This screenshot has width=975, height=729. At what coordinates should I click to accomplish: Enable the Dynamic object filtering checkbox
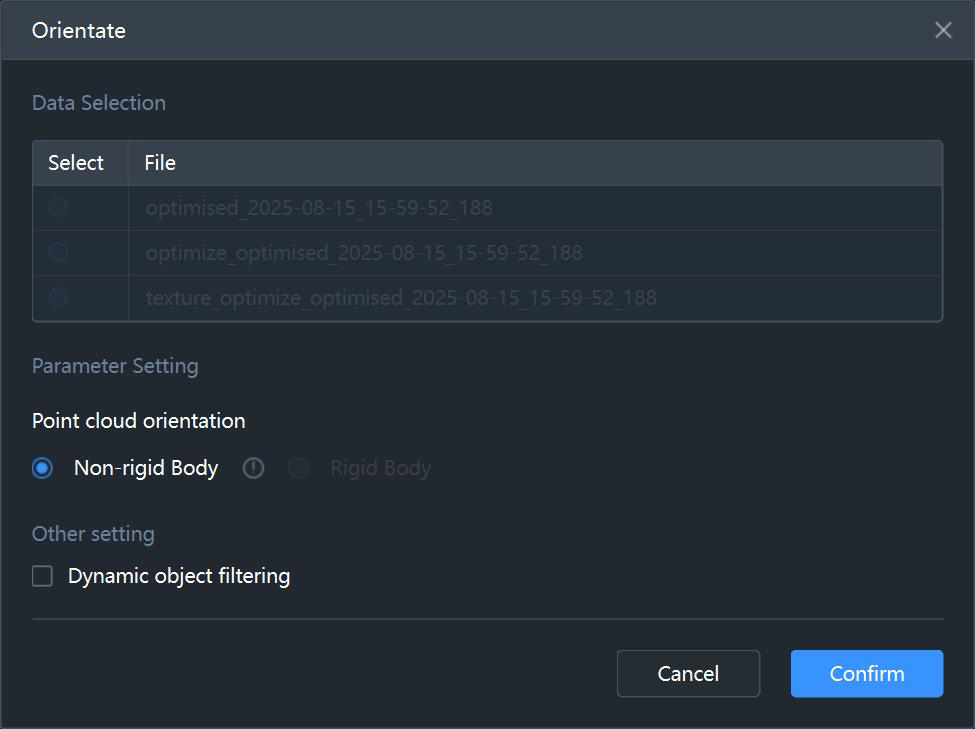[x=42, y=576]
